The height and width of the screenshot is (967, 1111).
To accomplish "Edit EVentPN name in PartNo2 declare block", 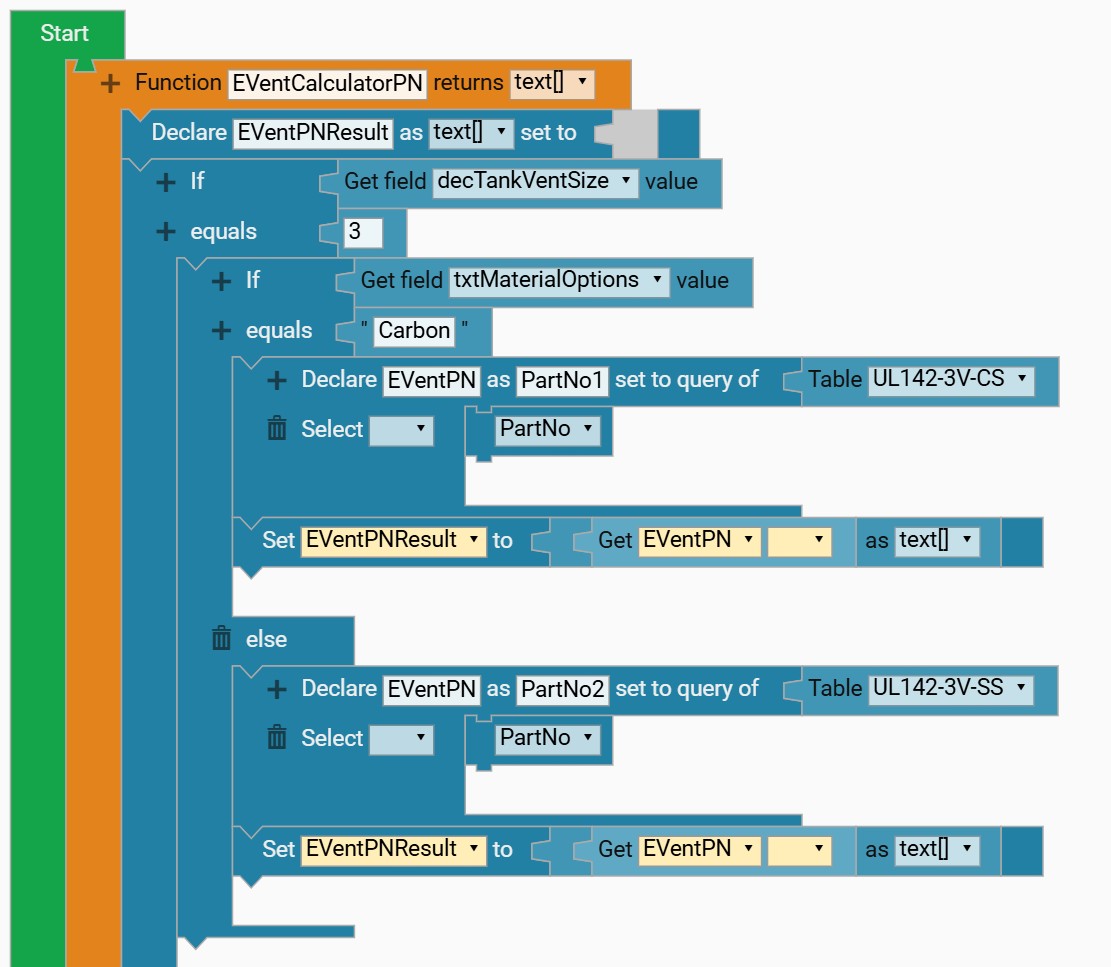I will (x=432, y=689).
